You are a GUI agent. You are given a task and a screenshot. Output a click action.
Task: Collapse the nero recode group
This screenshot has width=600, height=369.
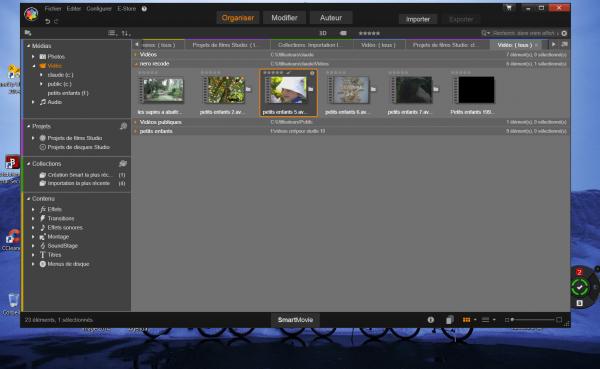135,64
